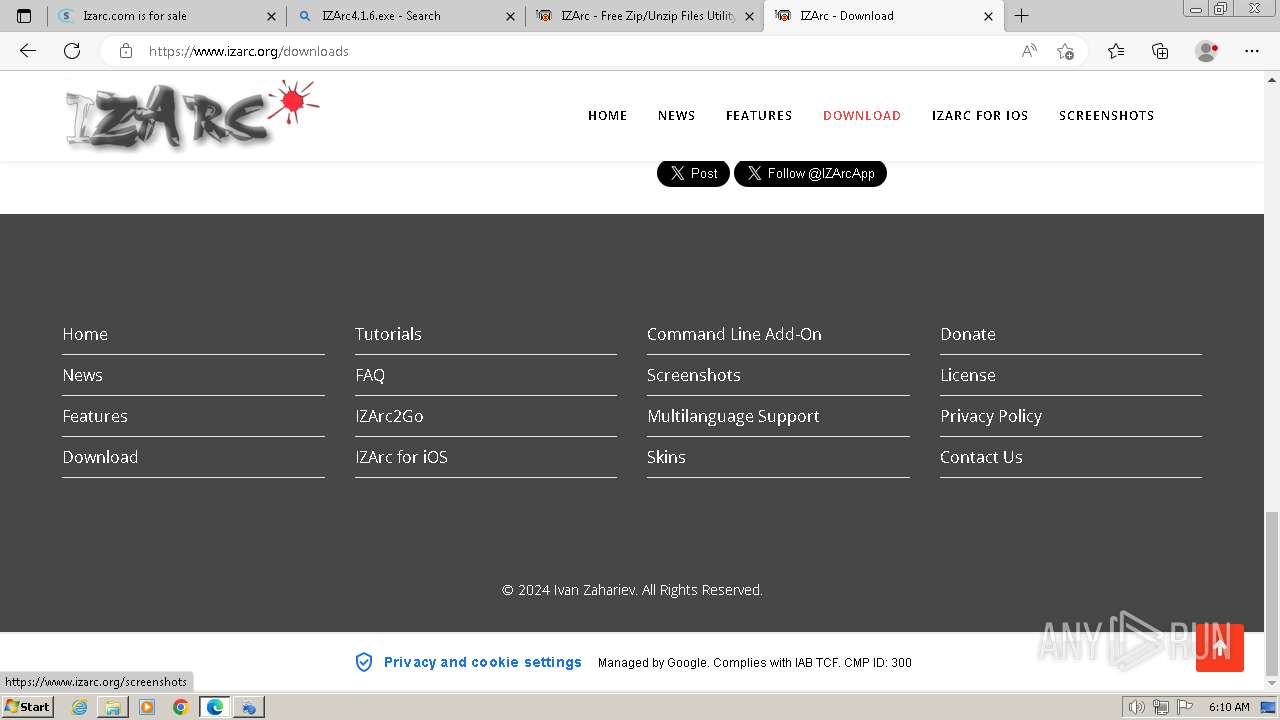This screenshot has width=1280, height=720.
Task: Open the footer Download link
Action: (100, 457)
